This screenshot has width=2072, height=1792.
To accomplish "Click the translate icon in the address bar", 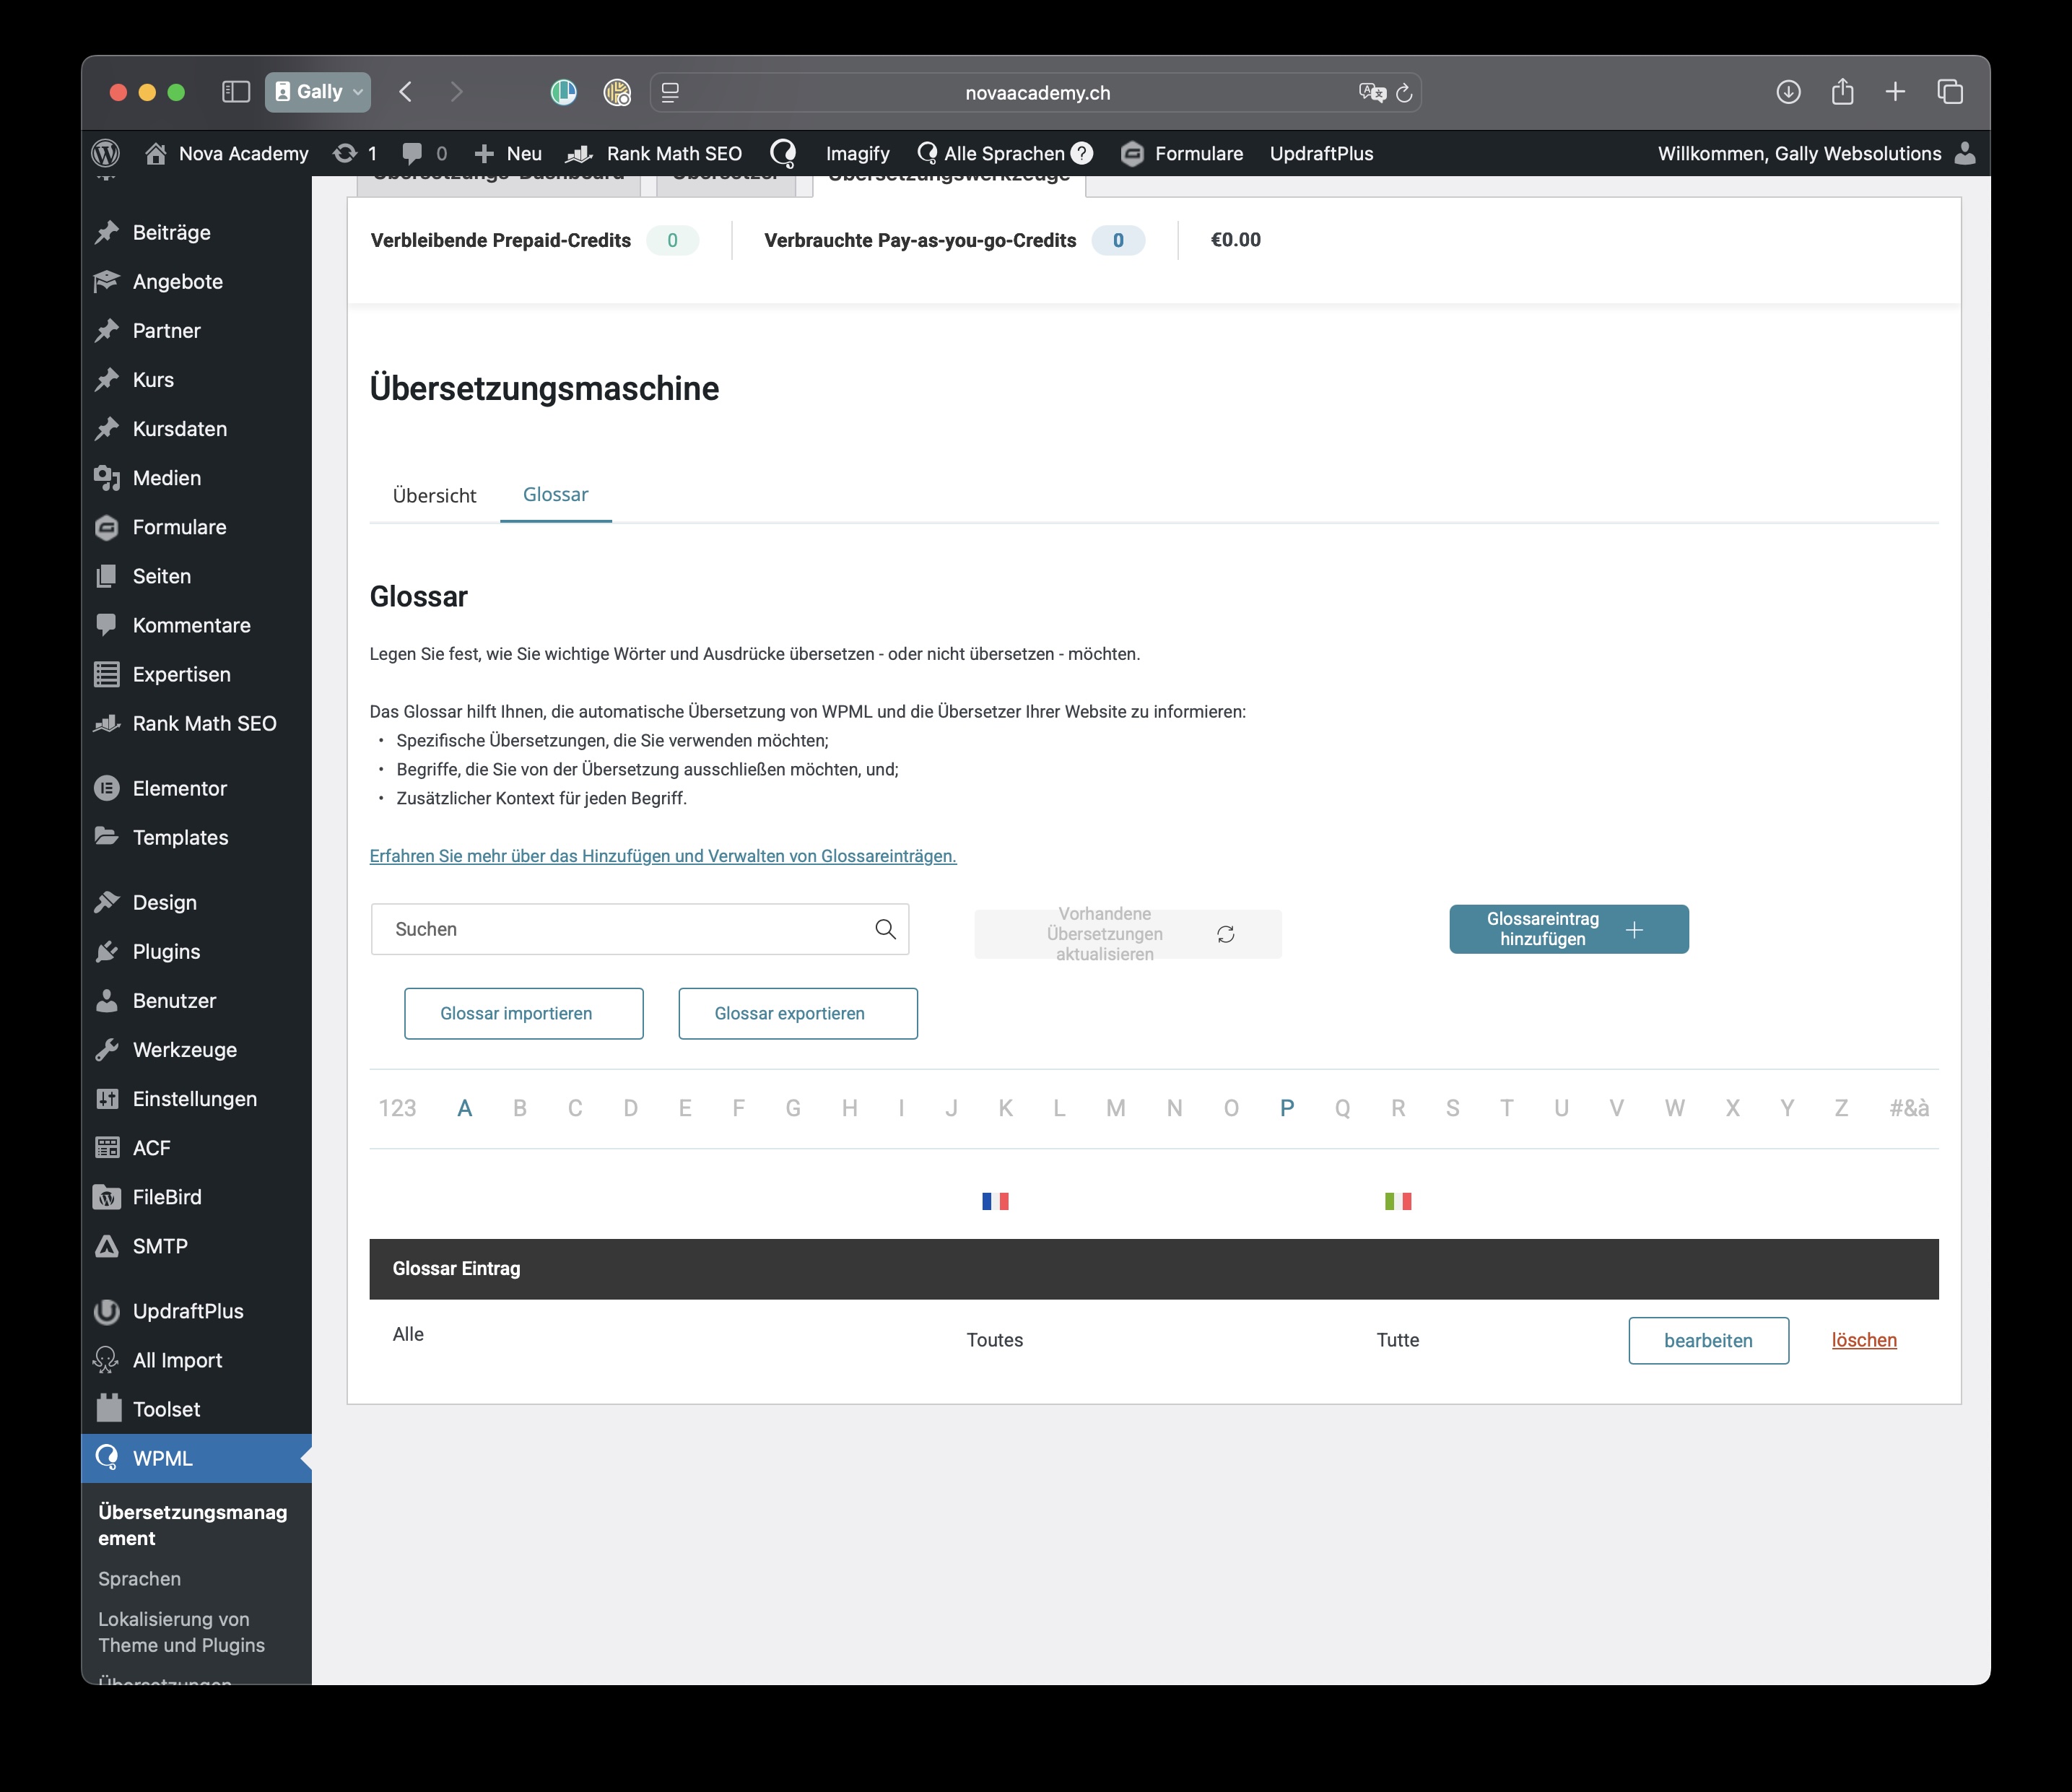I will click(x=1372, y=93).
